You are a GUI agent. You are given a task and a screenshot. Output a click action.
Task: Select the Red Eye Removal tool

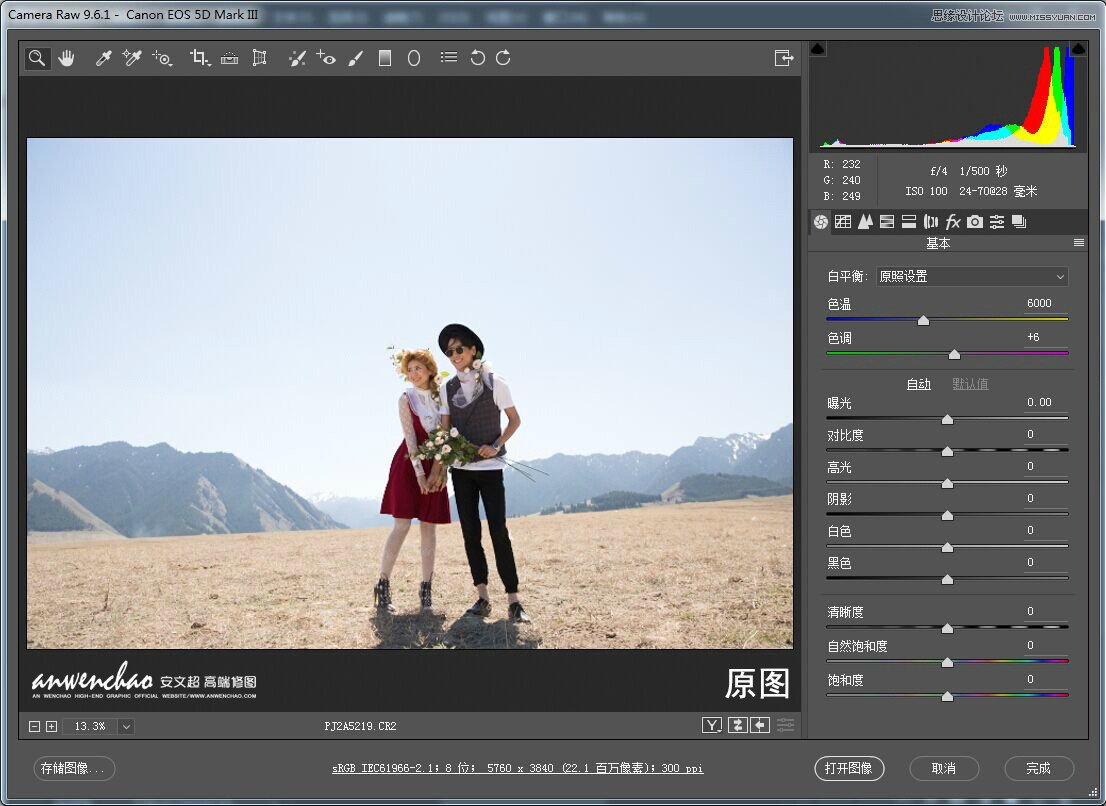pyautogui.click(x=325, y=58)
